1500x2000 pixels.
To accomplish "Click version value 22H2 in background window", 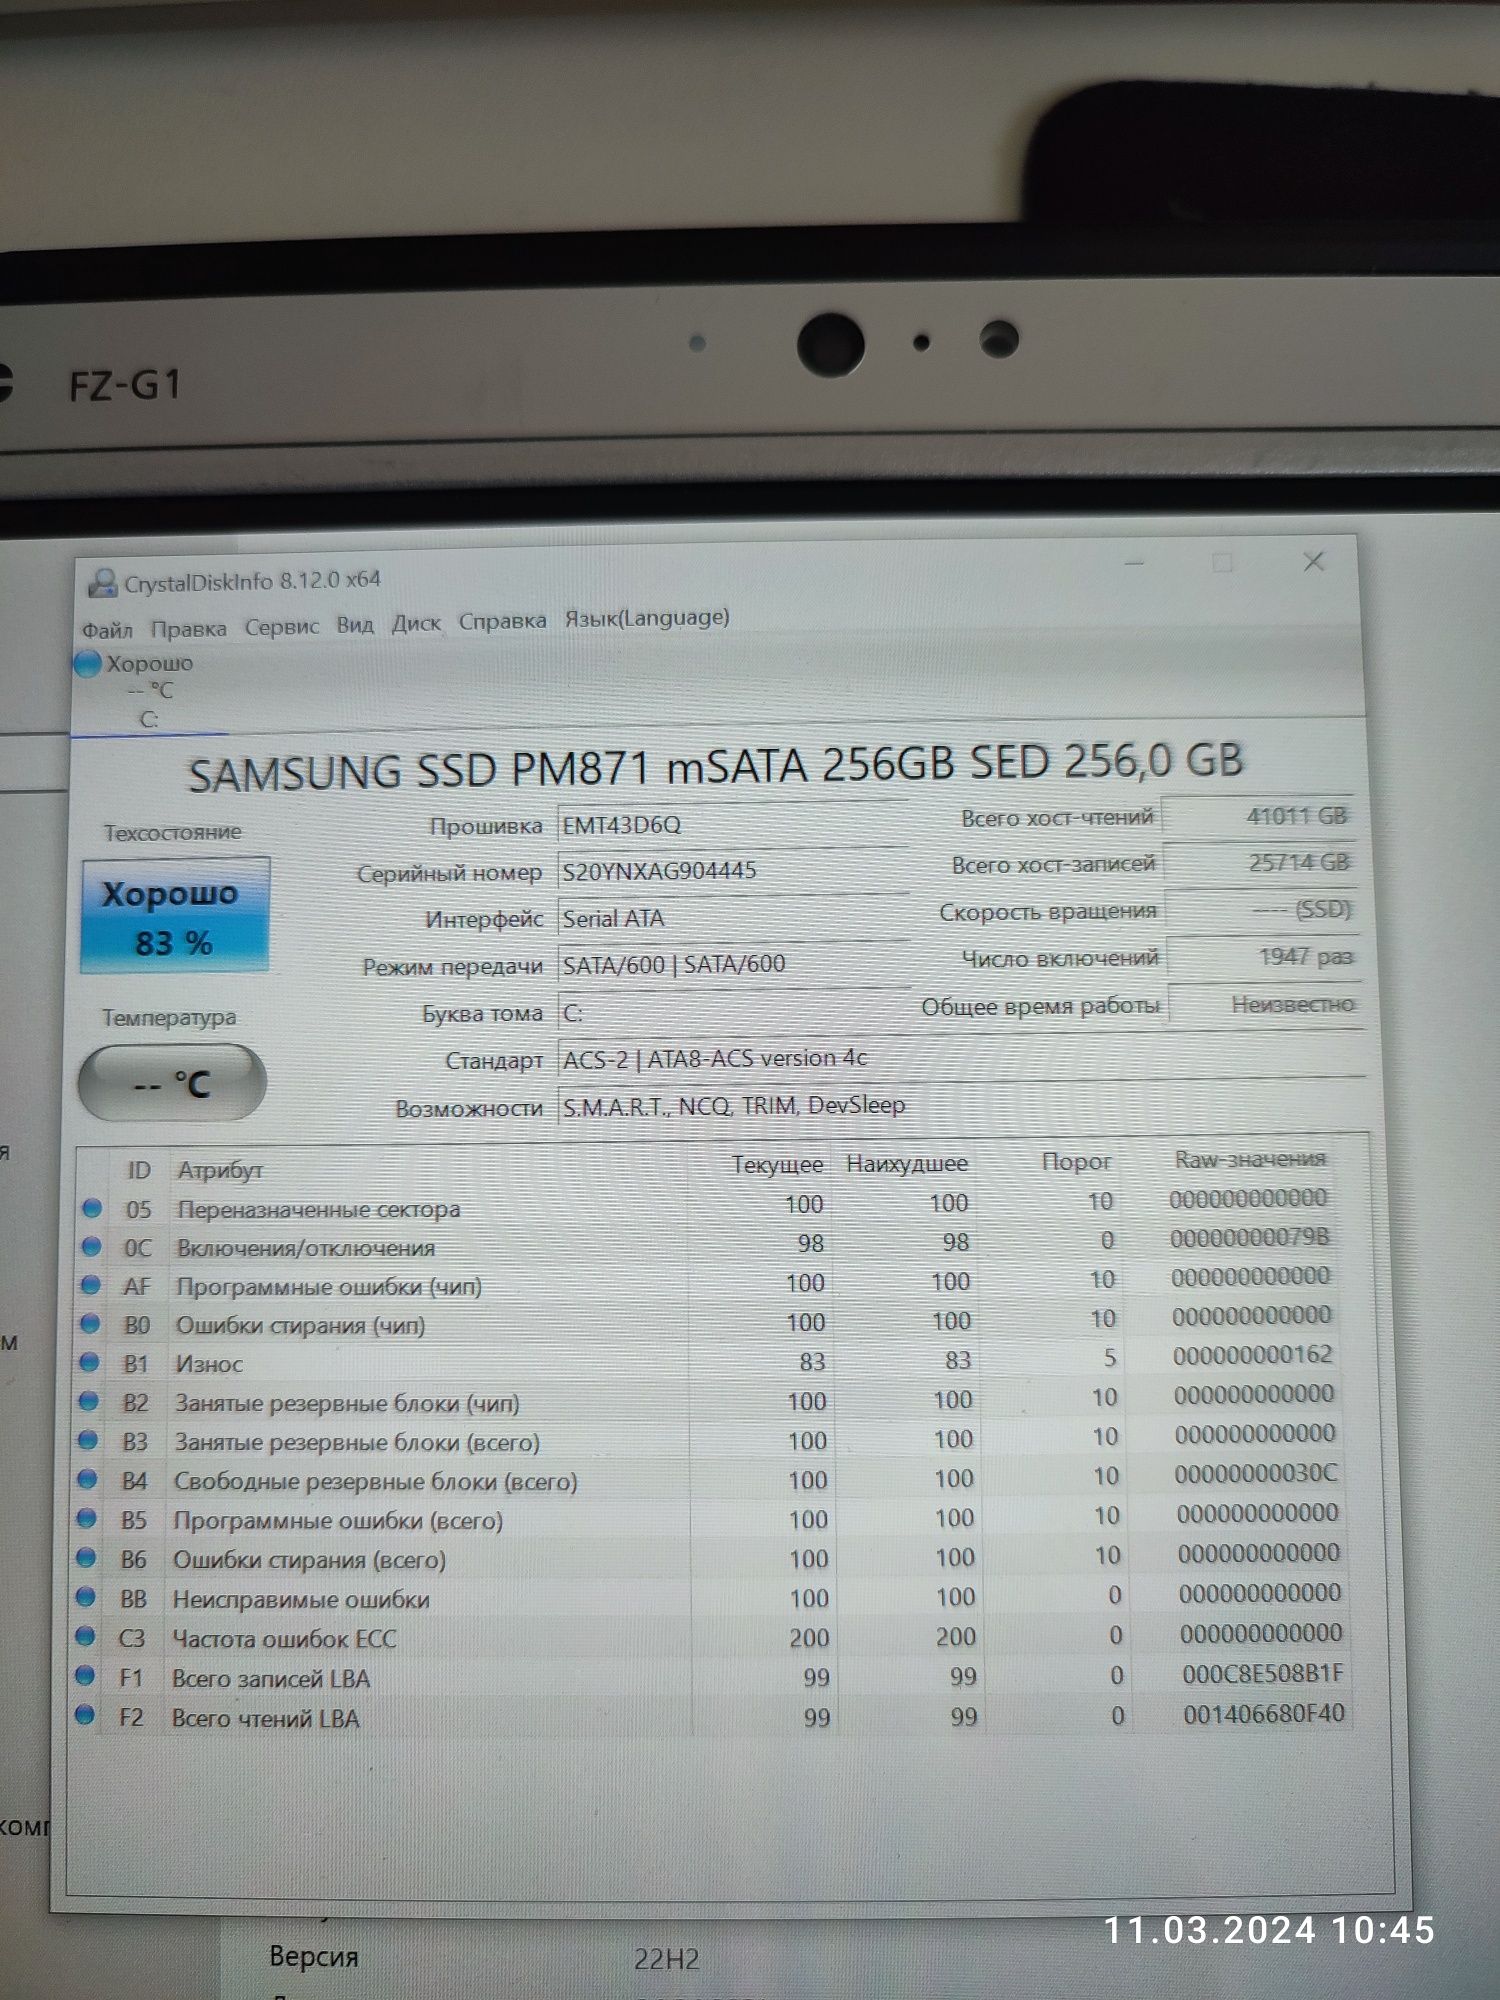I will (666, 1959).
